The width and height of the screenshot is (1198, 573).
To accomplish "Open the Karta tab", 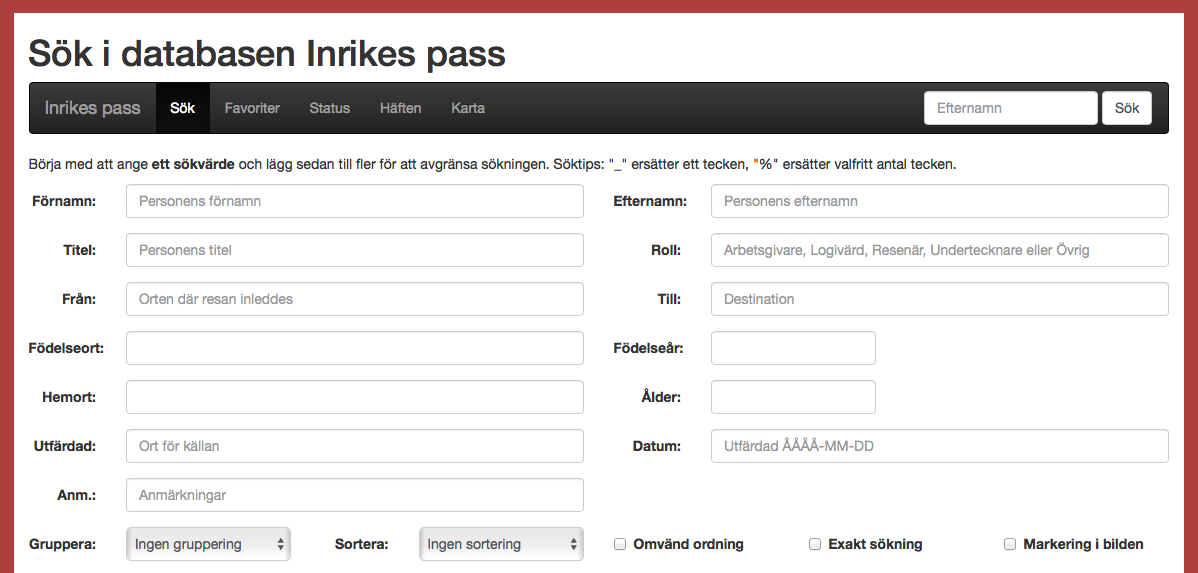I will [x=468, y=108].
